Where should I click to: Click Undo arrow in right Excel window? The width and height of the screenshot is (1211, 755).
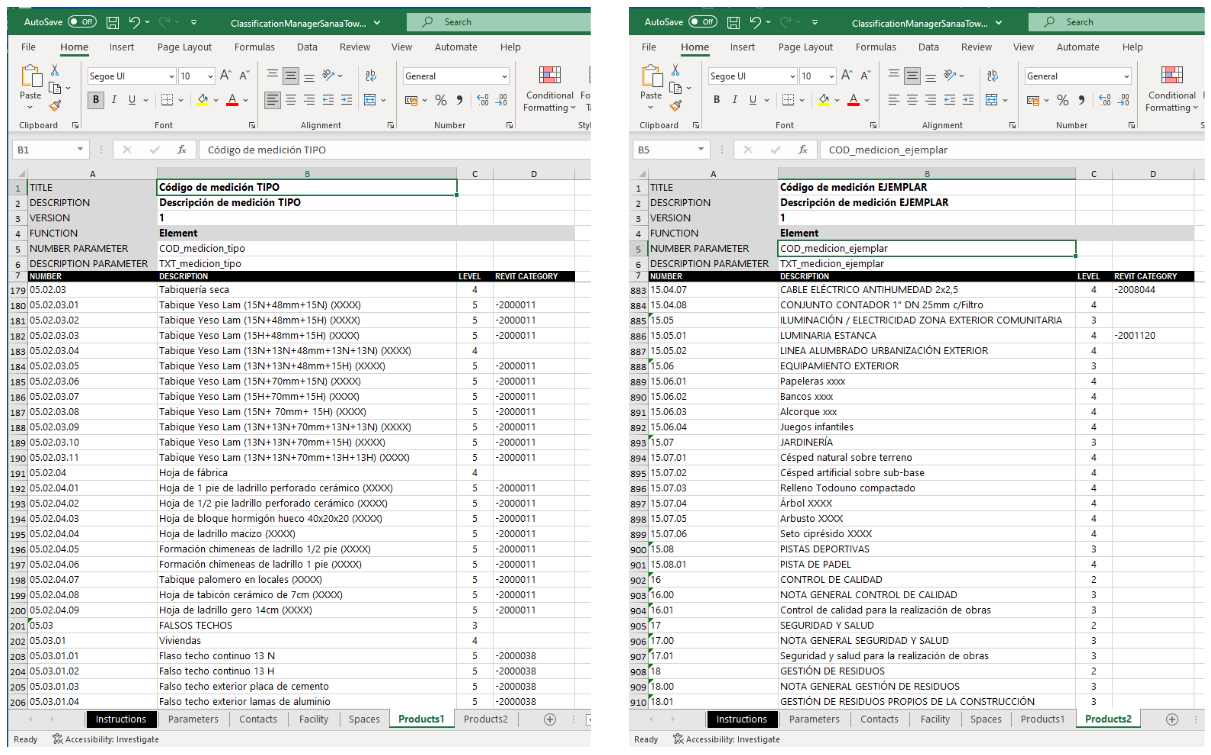[x=757, y=21]
